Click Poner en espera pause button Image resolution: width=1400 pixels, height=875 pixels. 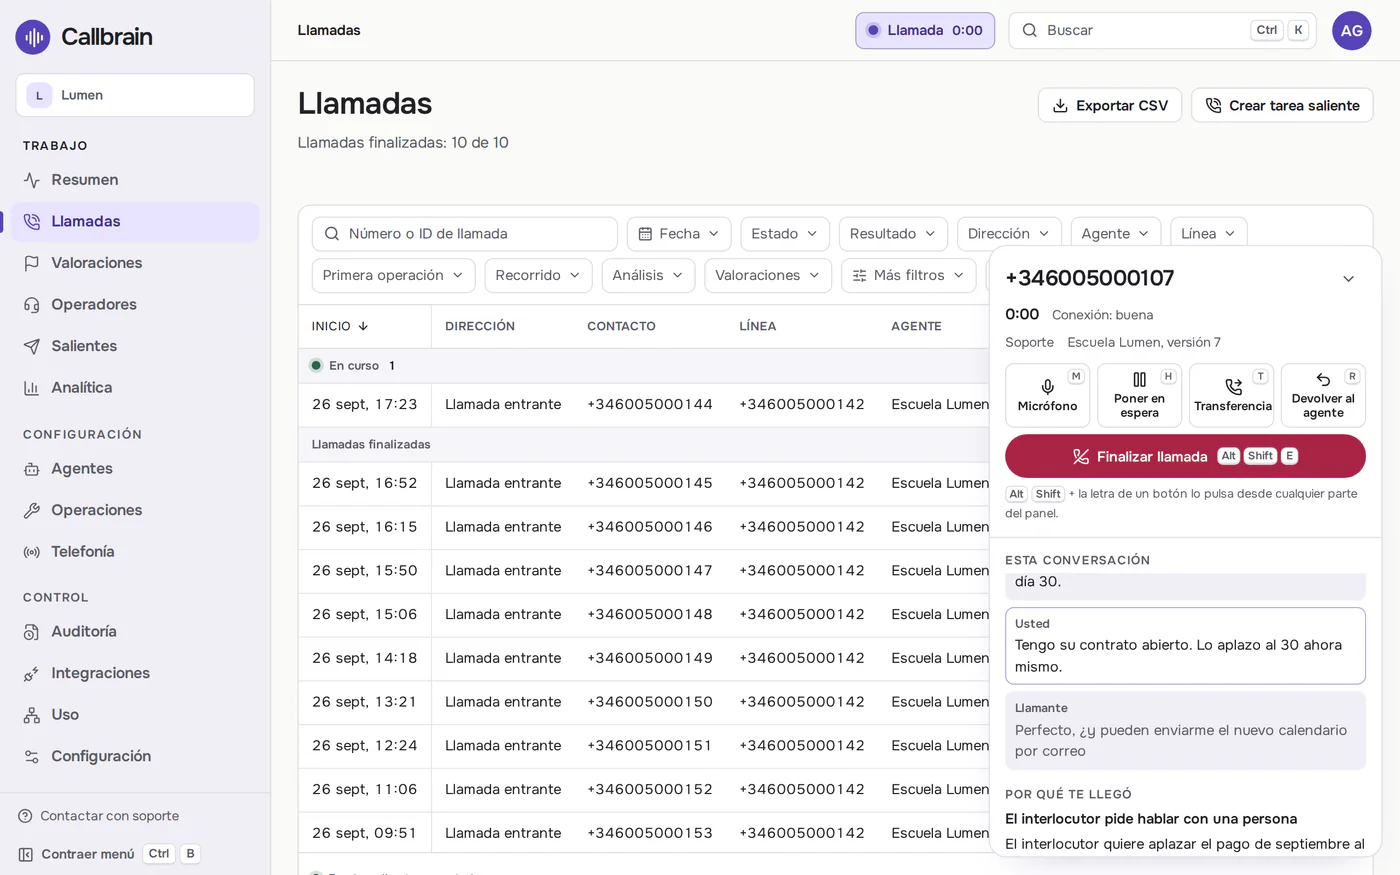coord(1139,395)
